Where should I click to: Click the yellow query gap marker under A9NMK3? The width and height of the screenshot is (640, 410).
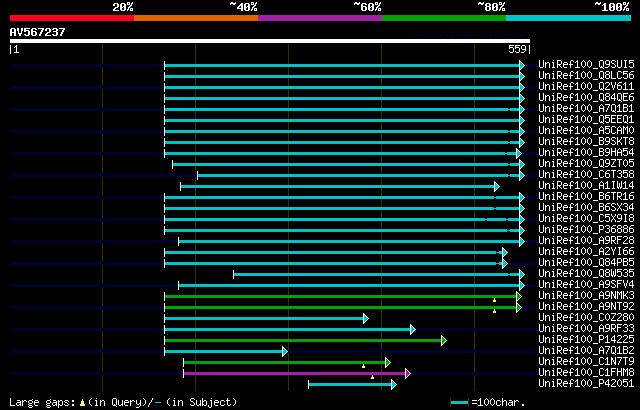494,300
